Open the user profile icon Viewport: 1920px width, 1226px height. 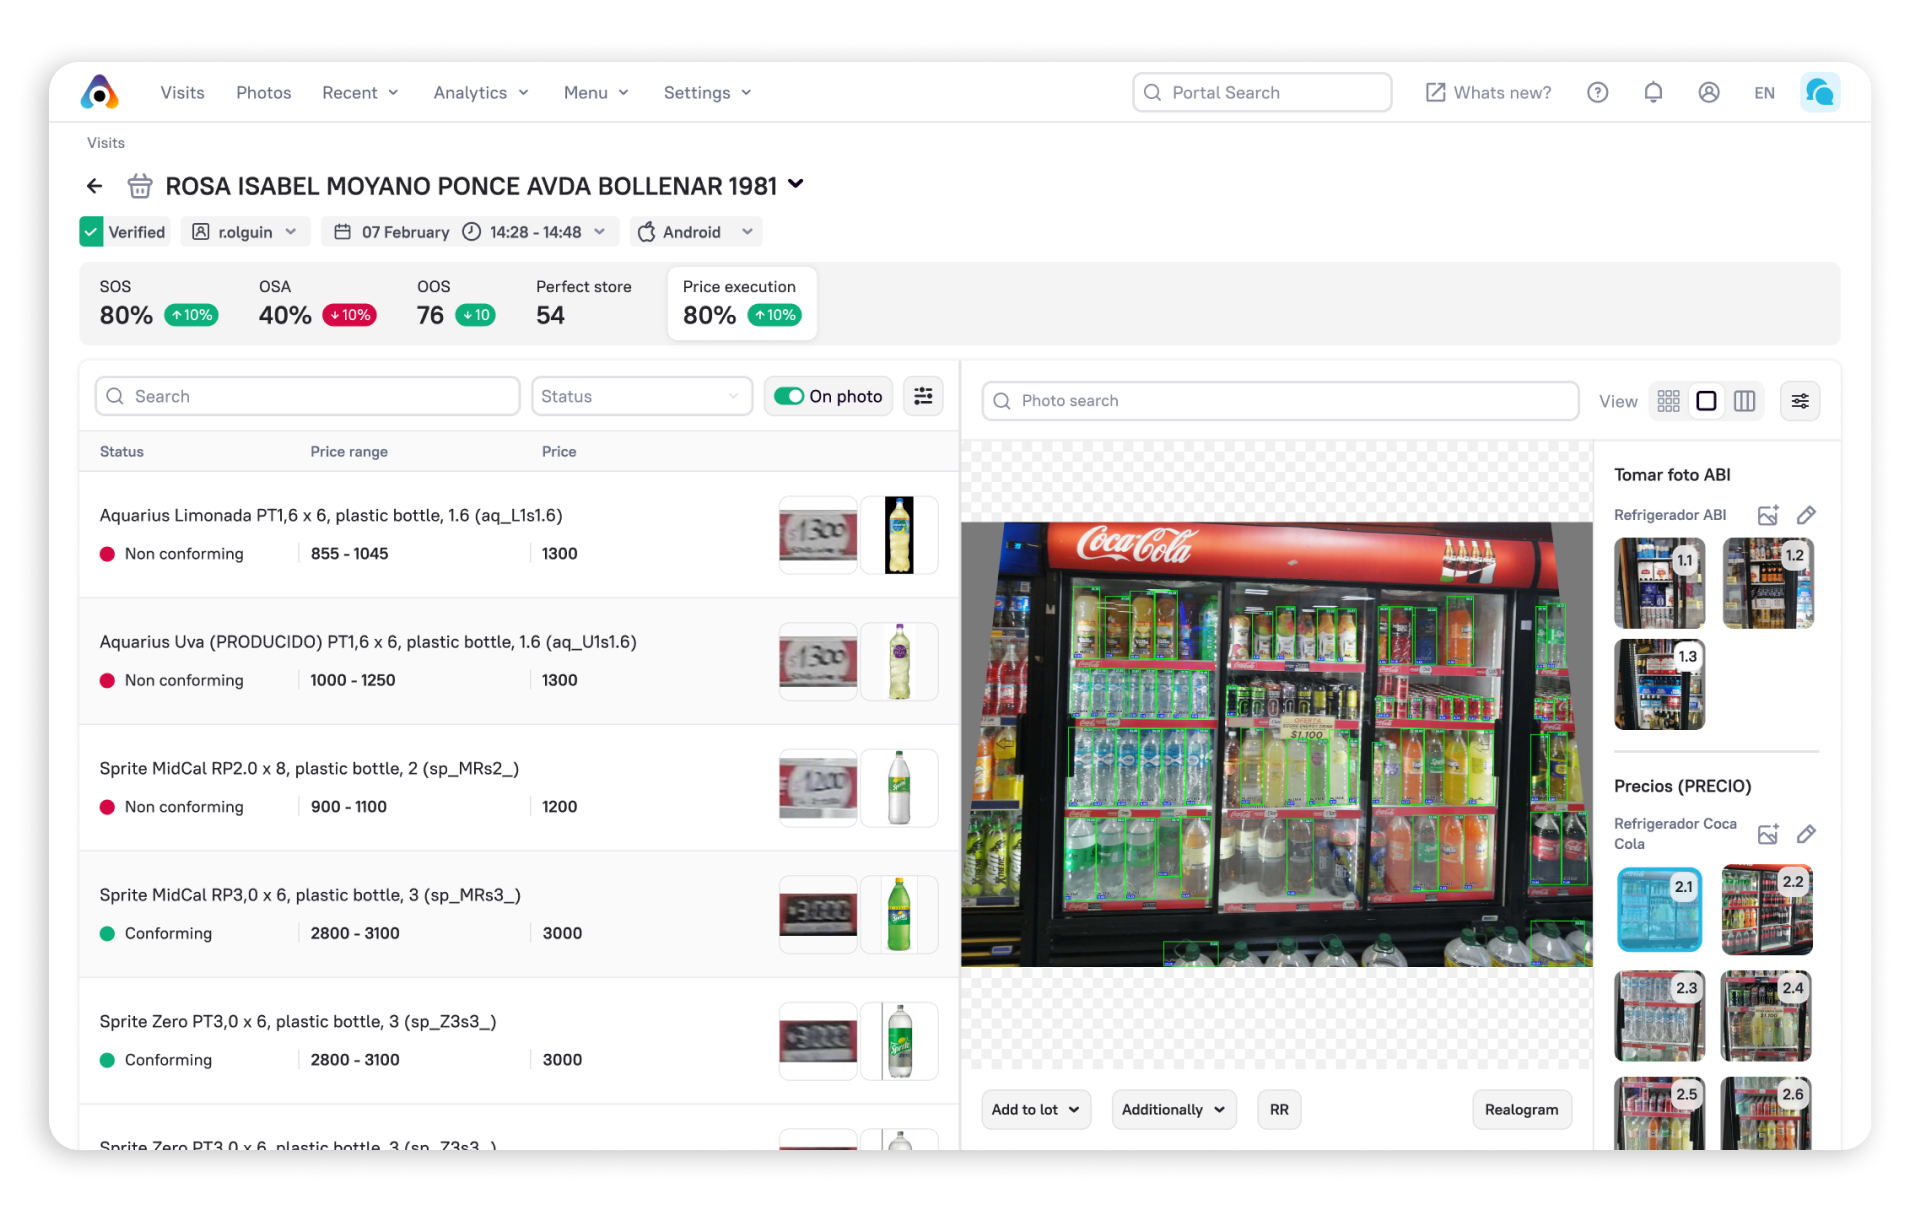click(x=1708, y=93)
